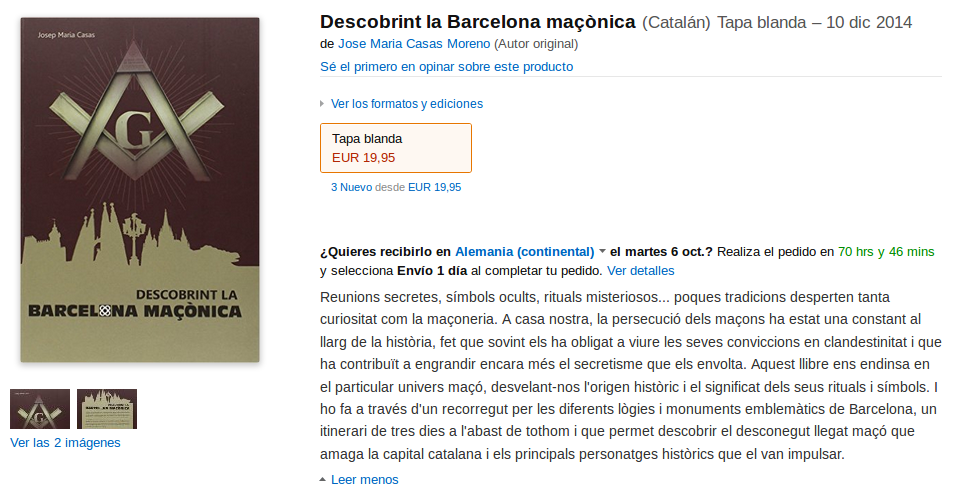980x498 pixels.
Task: Open the Ver las 2 imágenes link
Action: (65, 442)
